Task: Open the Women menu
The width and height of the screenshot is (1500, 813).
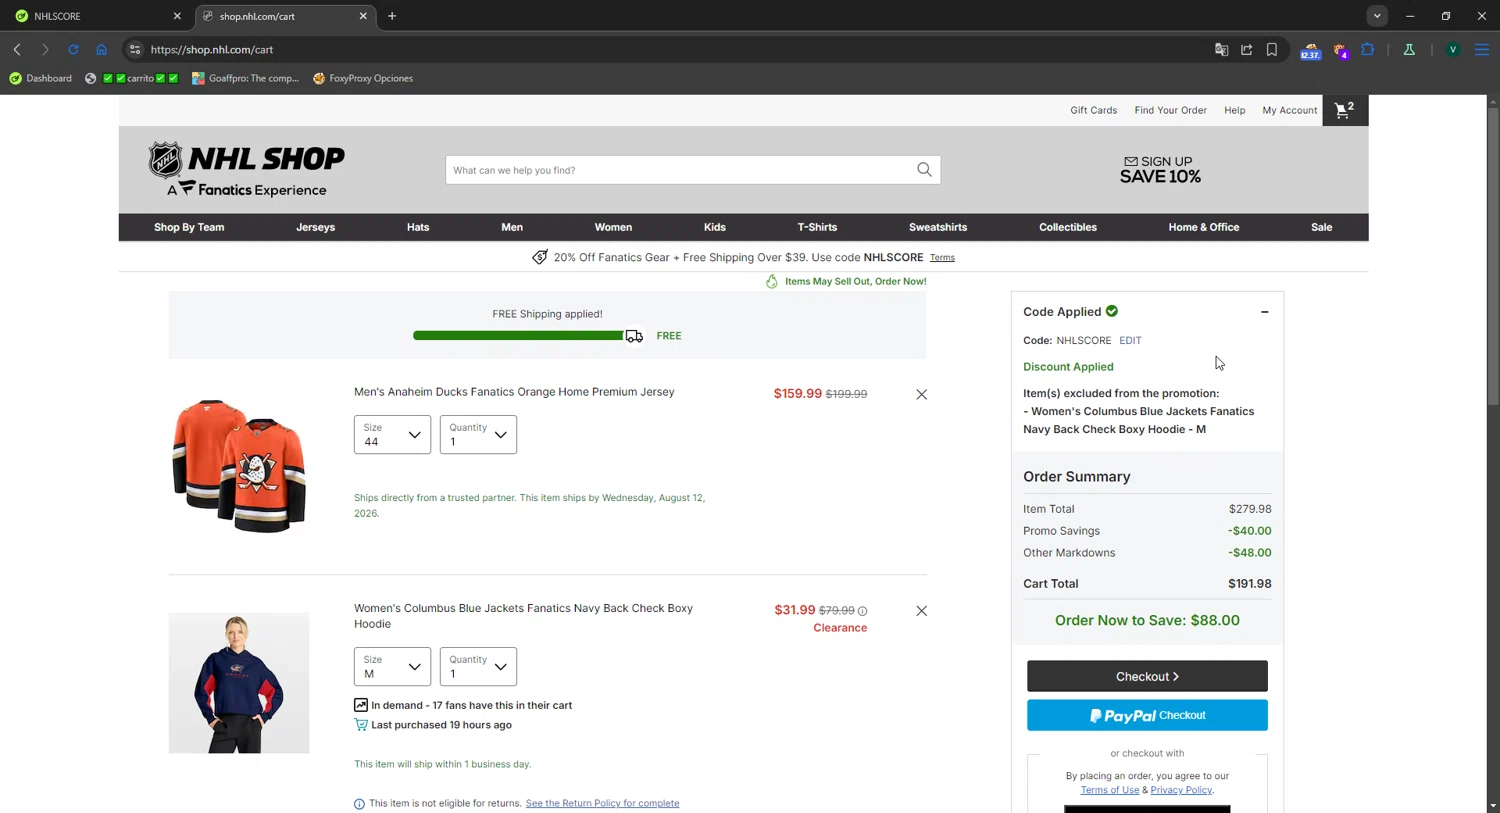Action: click(x=613, y=227)
